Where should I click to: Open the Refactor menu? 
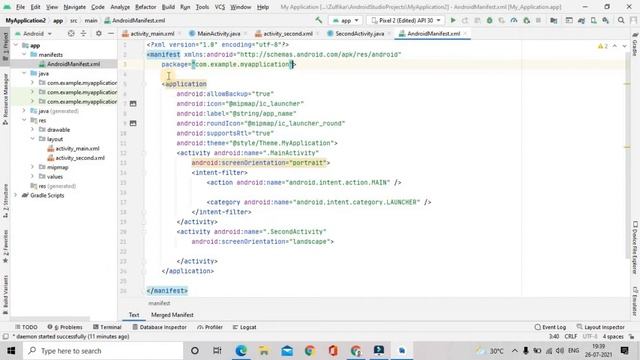point(145,7)
